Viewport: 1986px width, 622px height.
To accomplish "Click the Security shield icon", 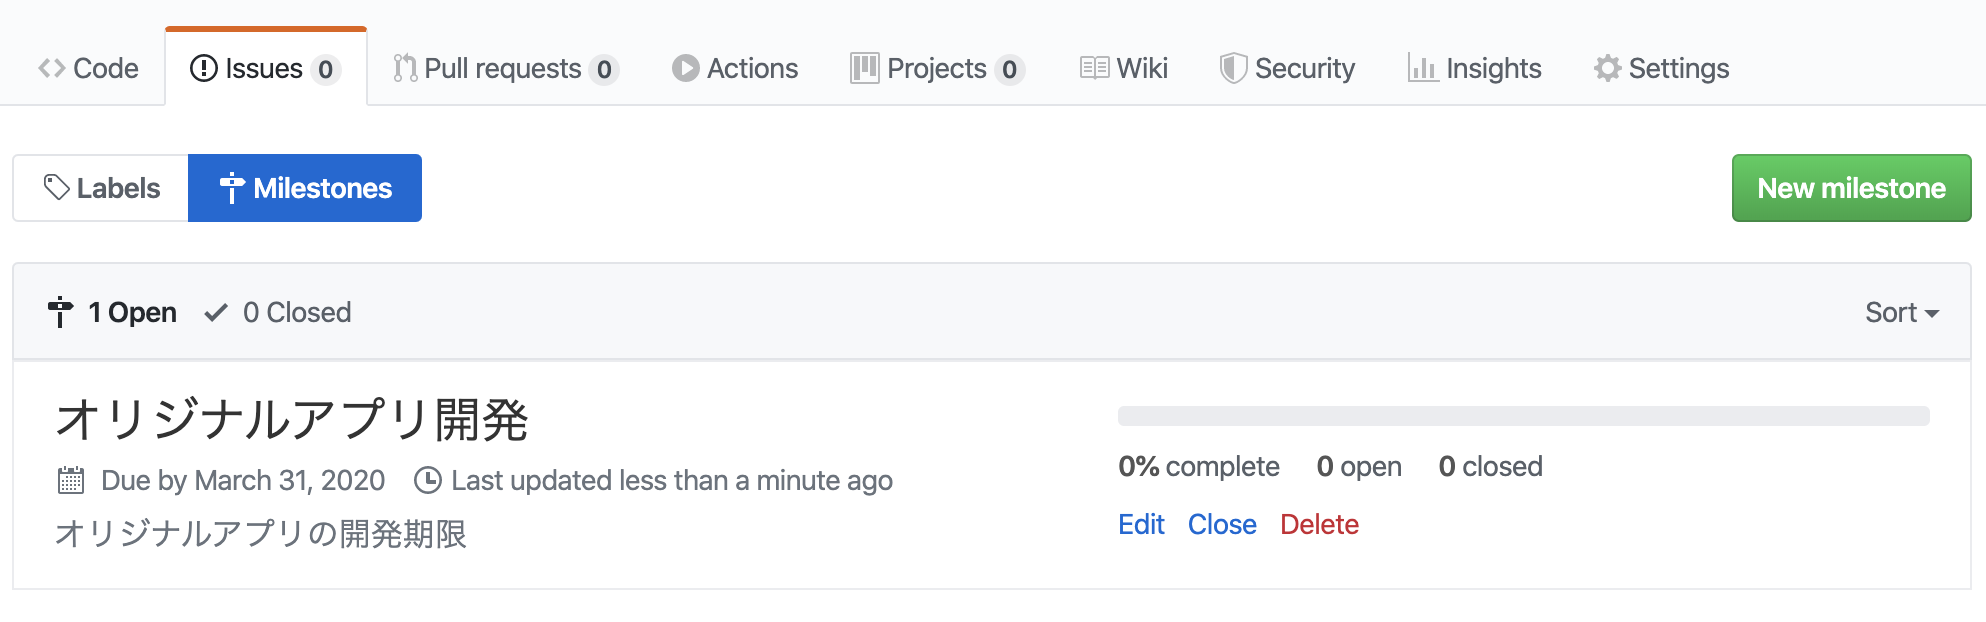I will pos(1233,68).
